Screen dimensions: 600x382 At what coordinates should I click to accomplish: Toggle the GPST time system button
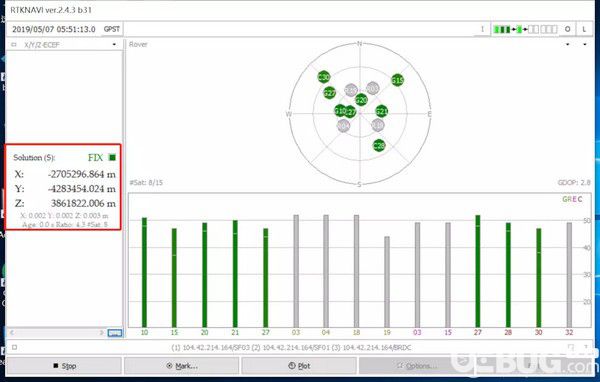(112, 29)
